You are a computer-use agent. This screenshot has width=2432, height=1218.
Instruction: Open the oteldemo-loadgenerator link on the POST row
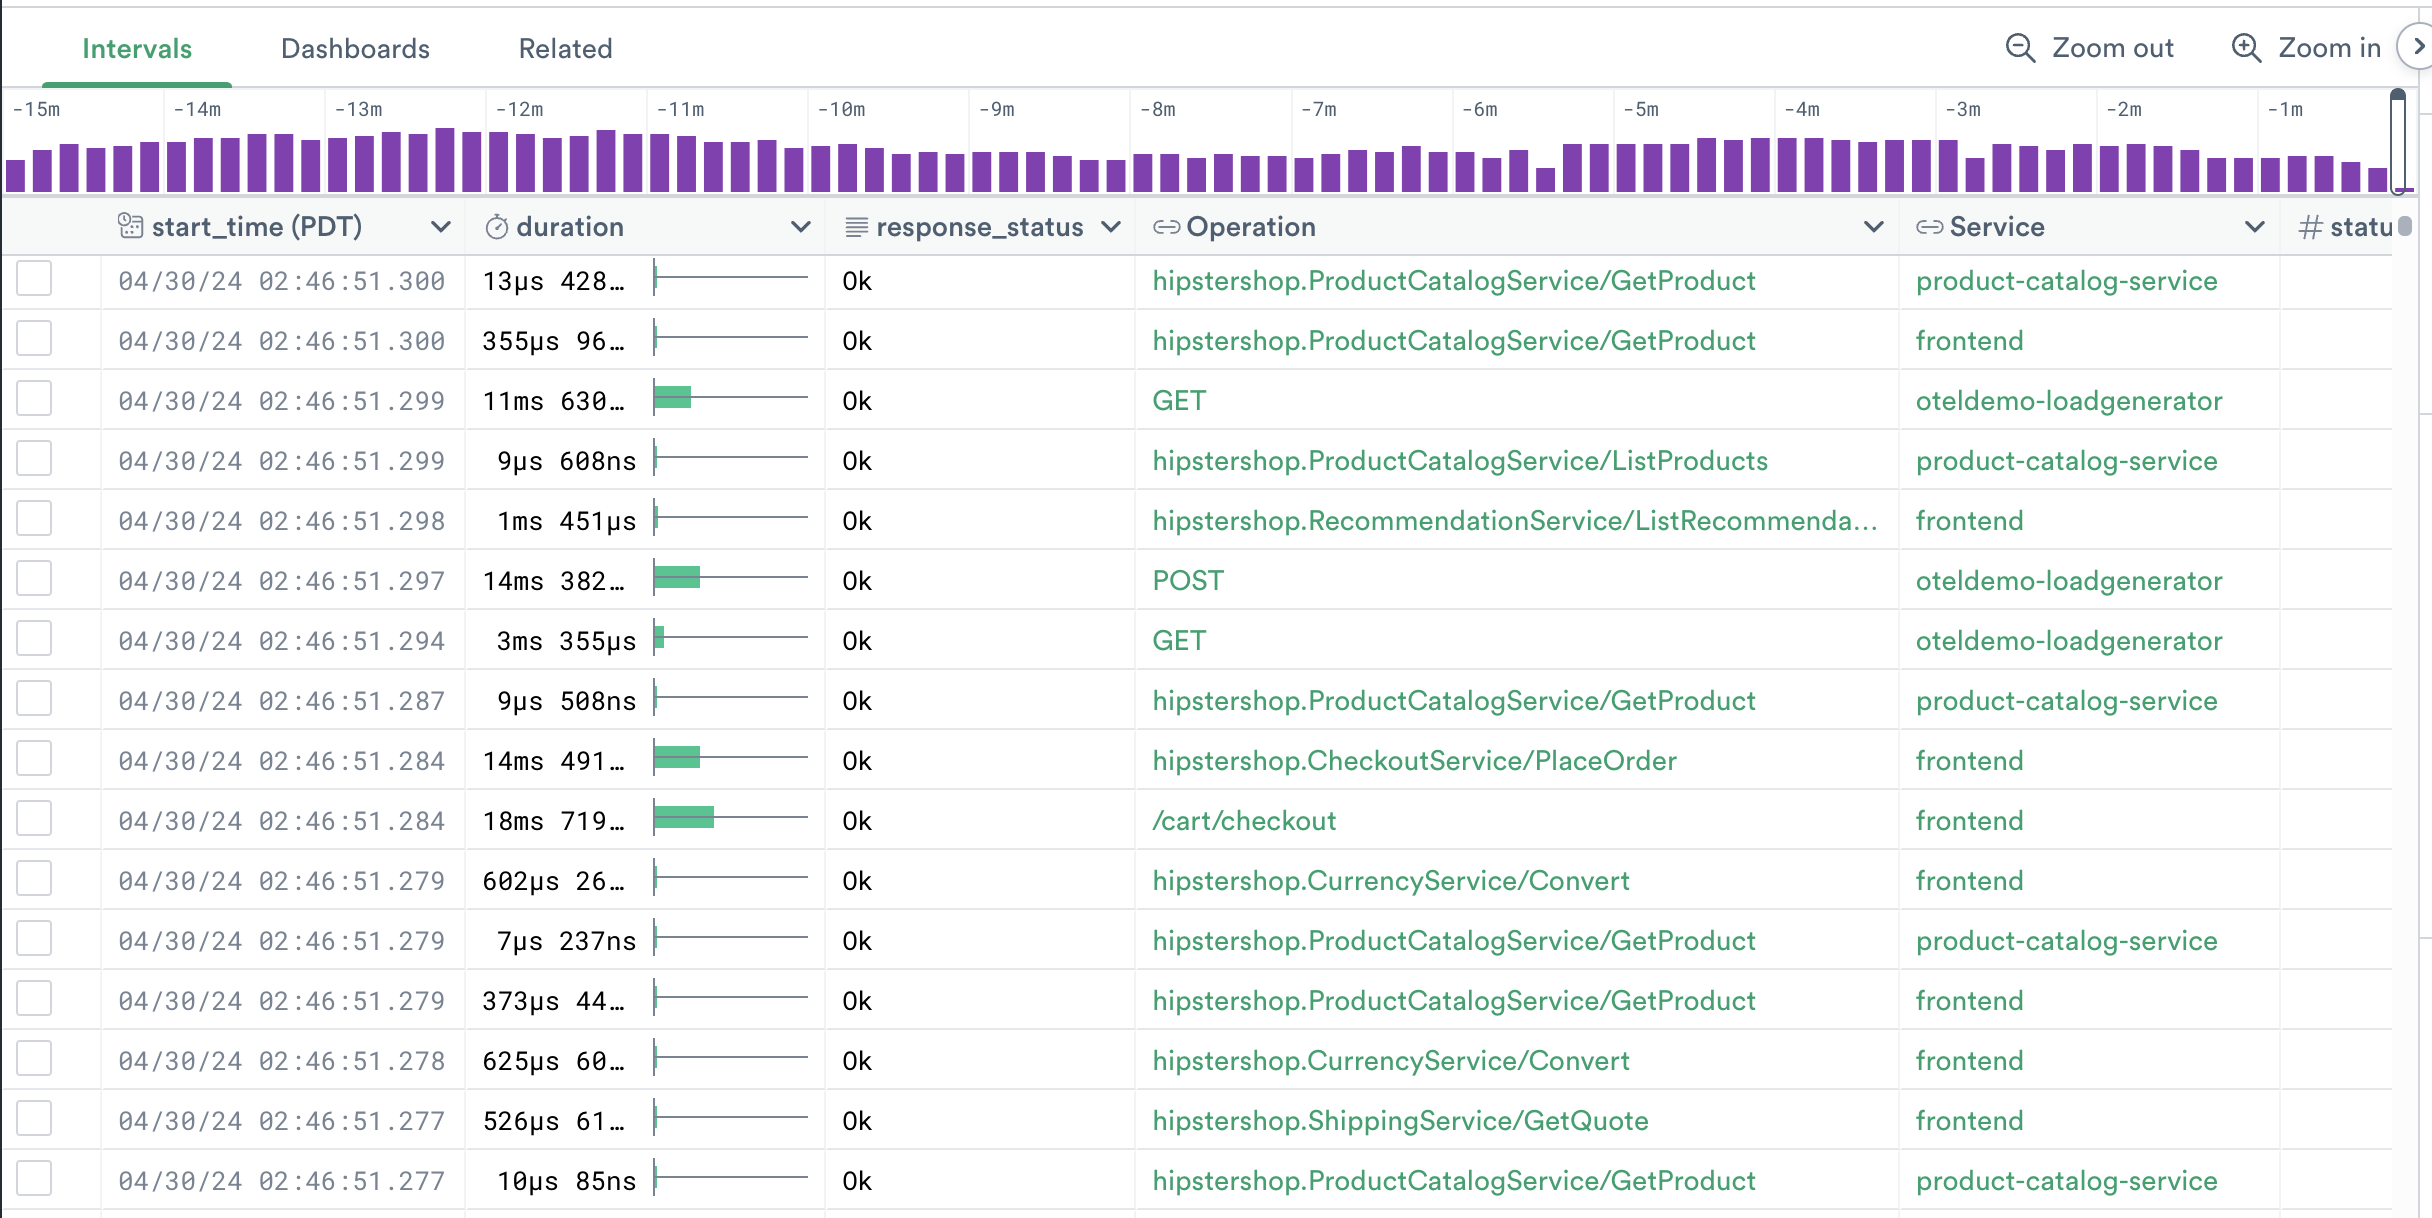(x=2068, y=580)
